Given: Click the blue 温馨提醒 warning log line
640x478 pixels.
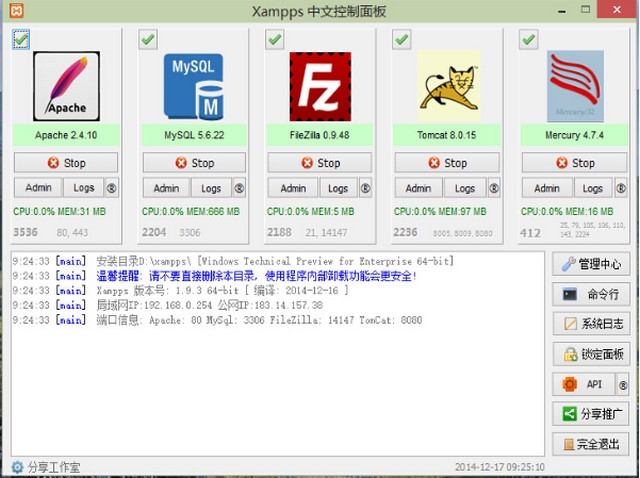Looking at the screenshot, I should click(x=214, y=276).
